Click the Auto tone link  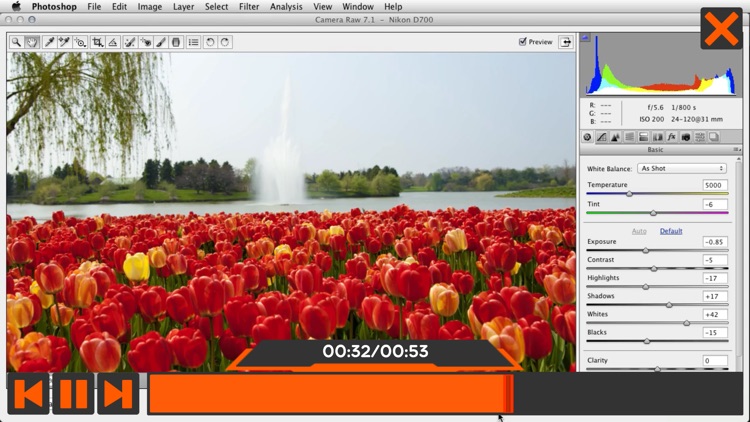(x=639, y=231)
